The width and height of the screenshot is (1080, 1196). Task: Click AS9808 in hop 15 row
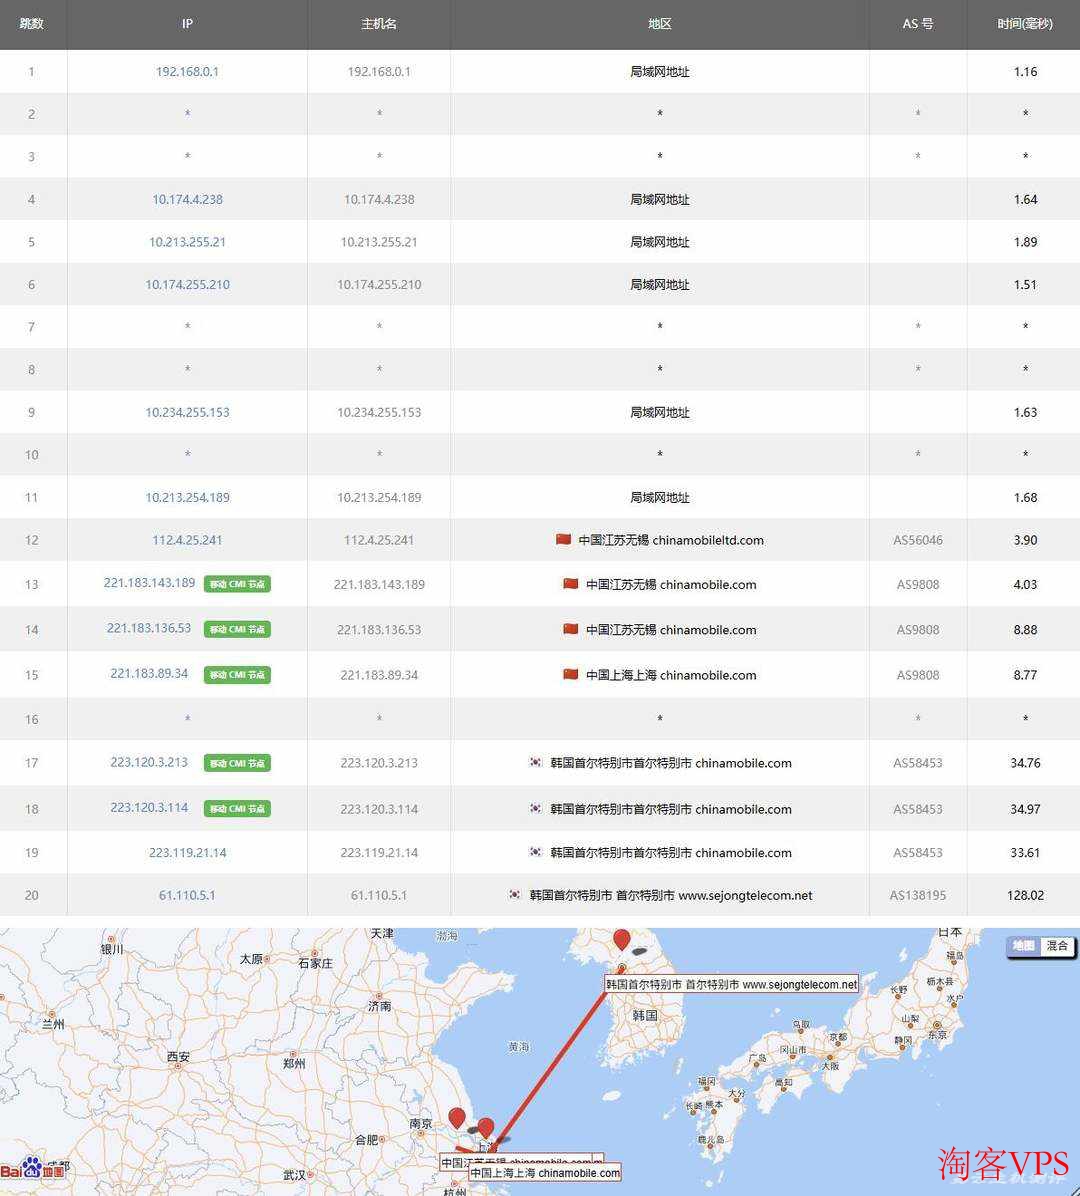tap(918, 675)
